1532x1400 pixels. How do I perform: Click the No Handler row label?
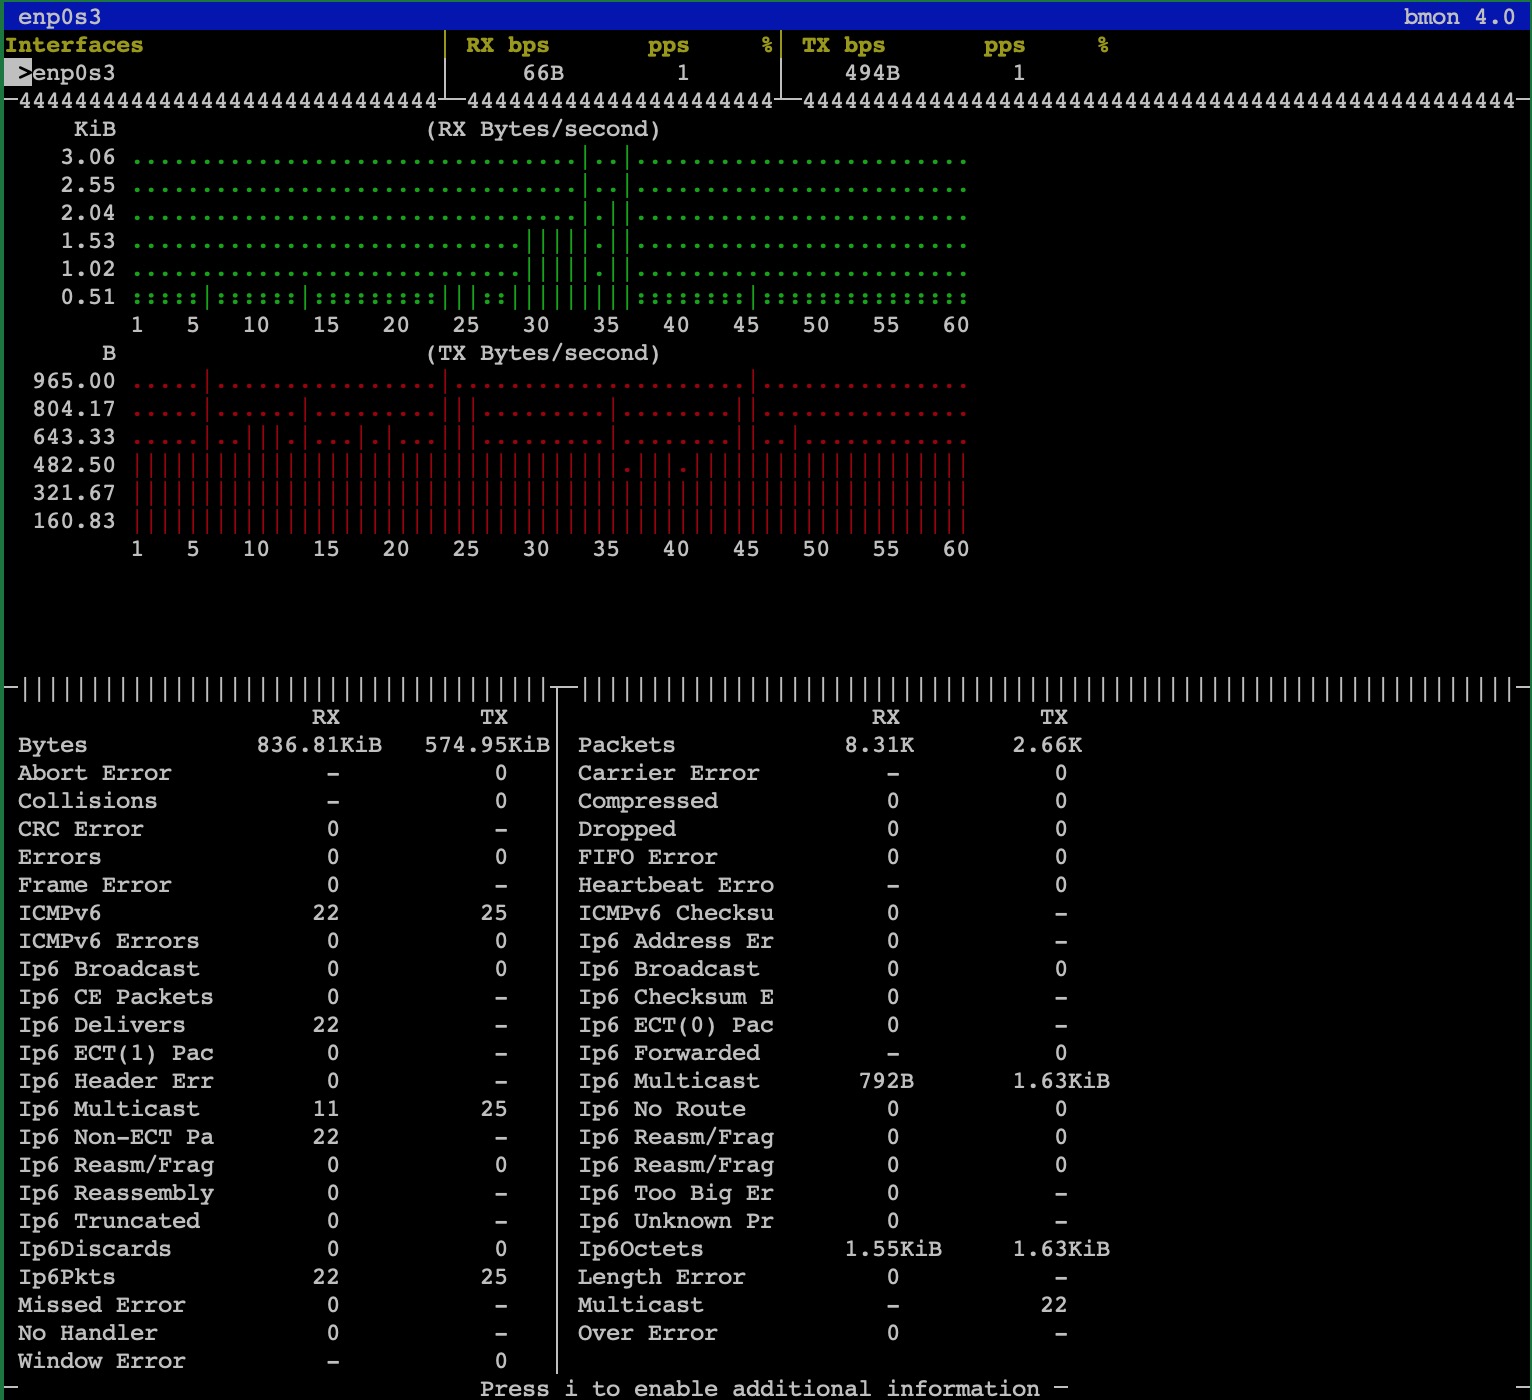[88, 1333]
